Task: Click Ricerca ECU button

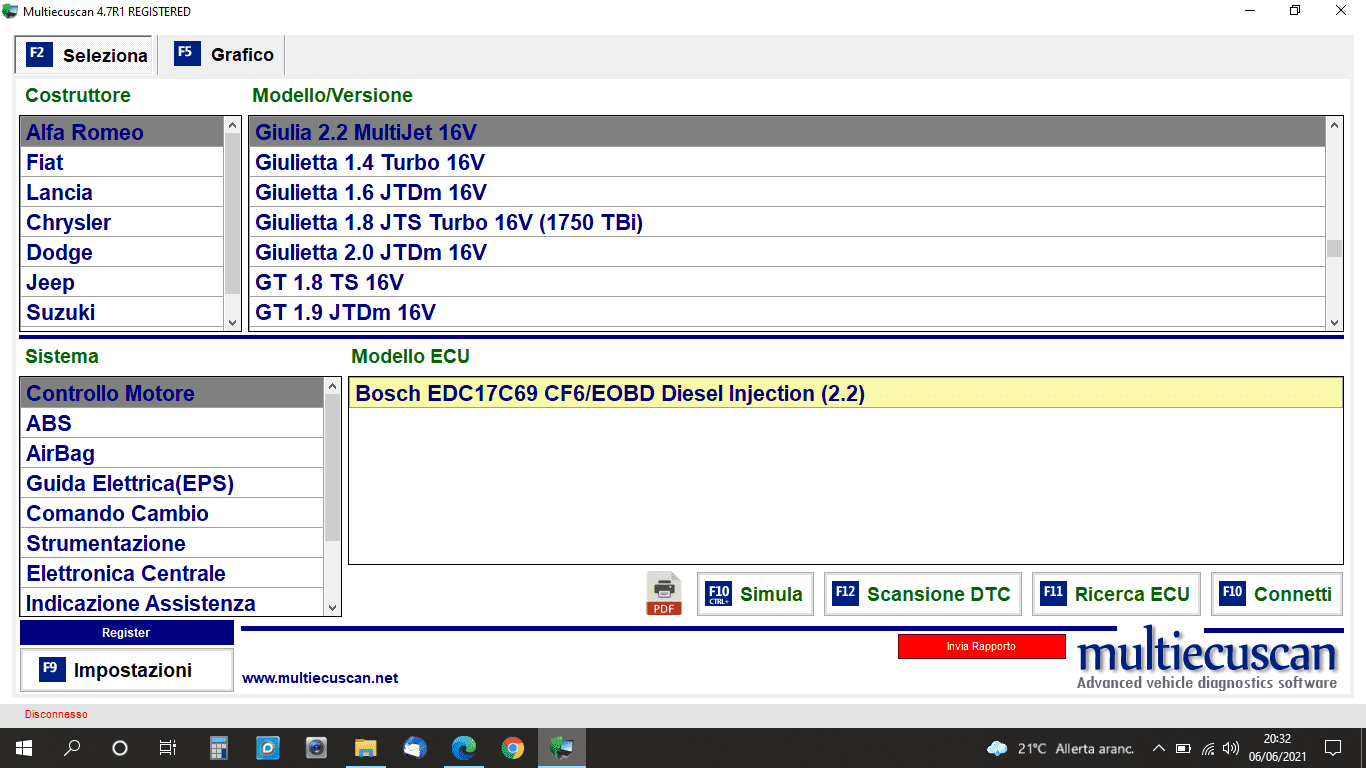Action: 1116,594
